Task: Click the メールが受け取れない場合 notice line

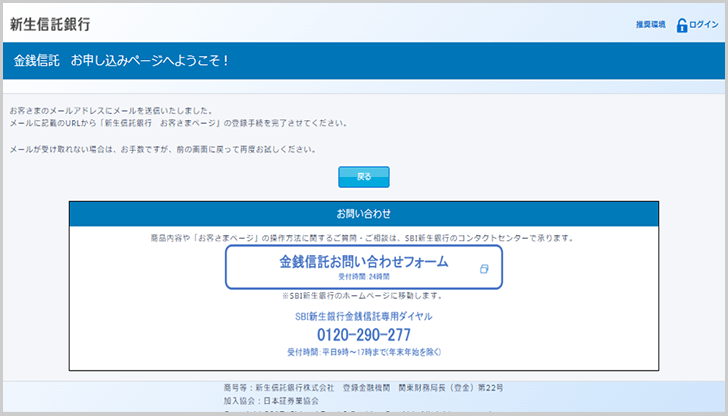Action: pos(162,149)
